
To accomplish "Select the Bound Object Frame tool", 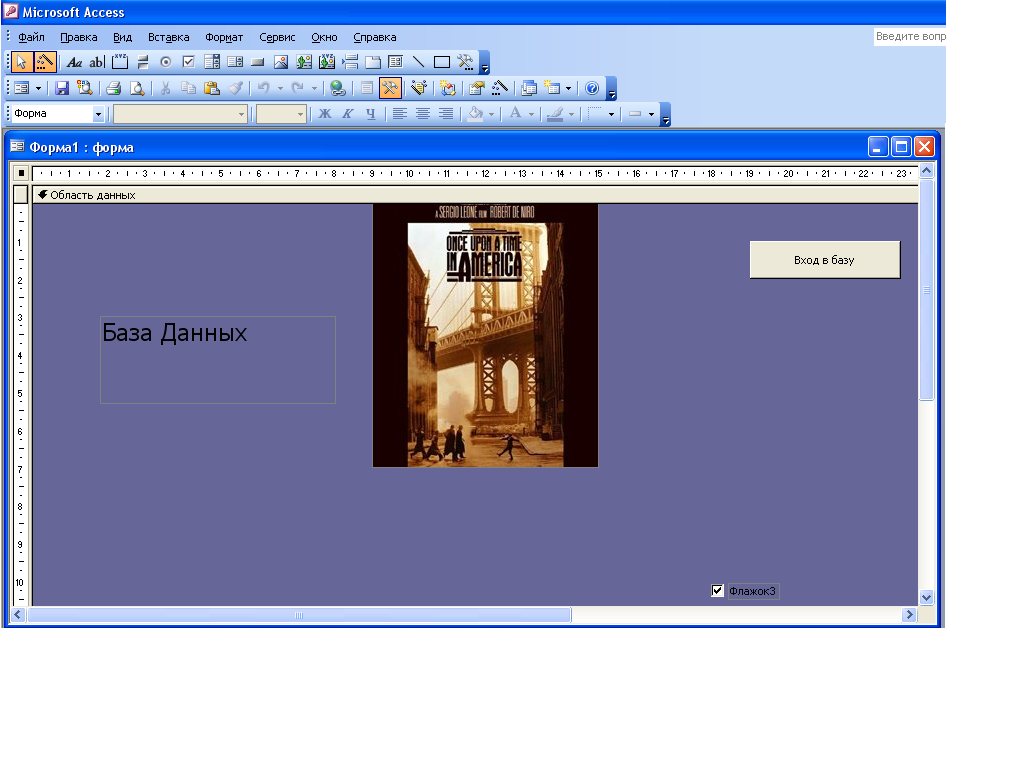I will [x=327, y=62].
